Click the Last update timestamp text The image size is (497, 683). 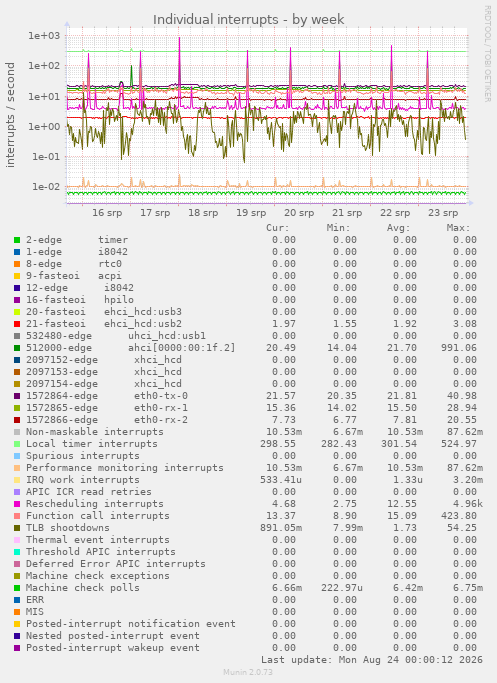(x=372, y=660)
